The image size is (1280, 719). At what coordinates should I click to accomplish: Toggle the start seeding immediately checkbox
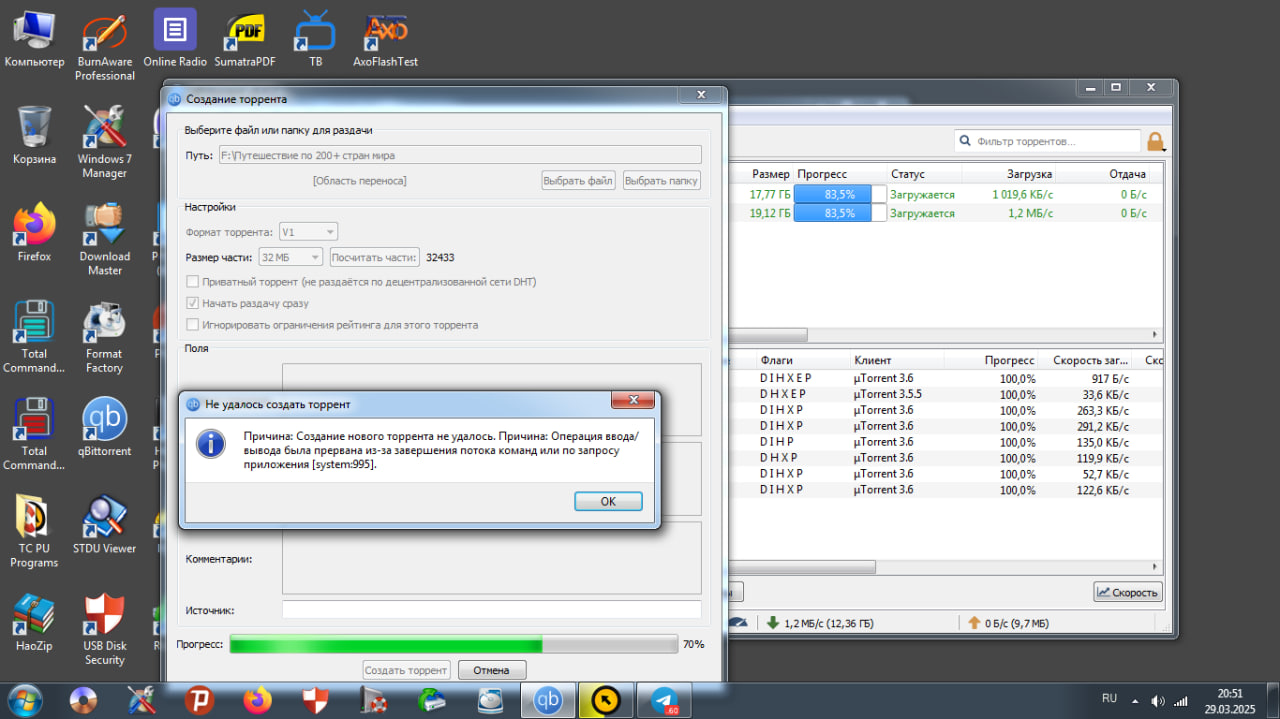tap(192, 303)
